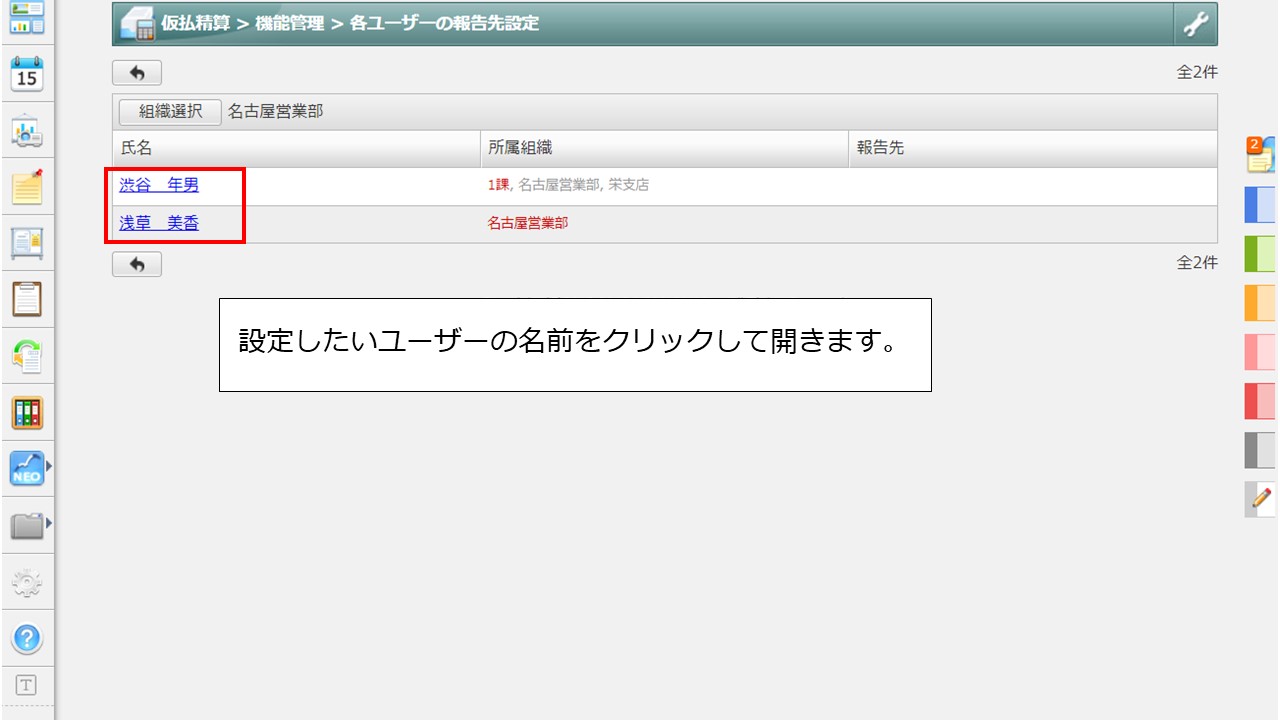Open the brown clipboard icon in the sidebar
1280x720 pixels.
point(27,299)
